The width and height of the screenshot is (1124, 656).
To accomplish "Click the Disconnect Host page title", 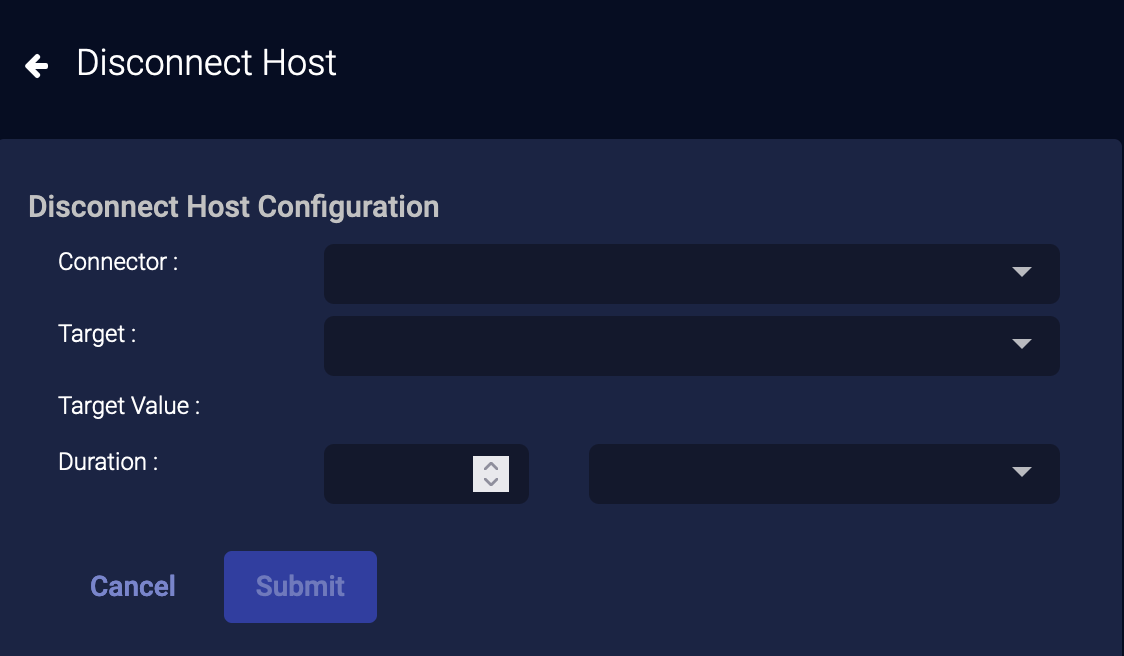I will (x=206, y=63).
